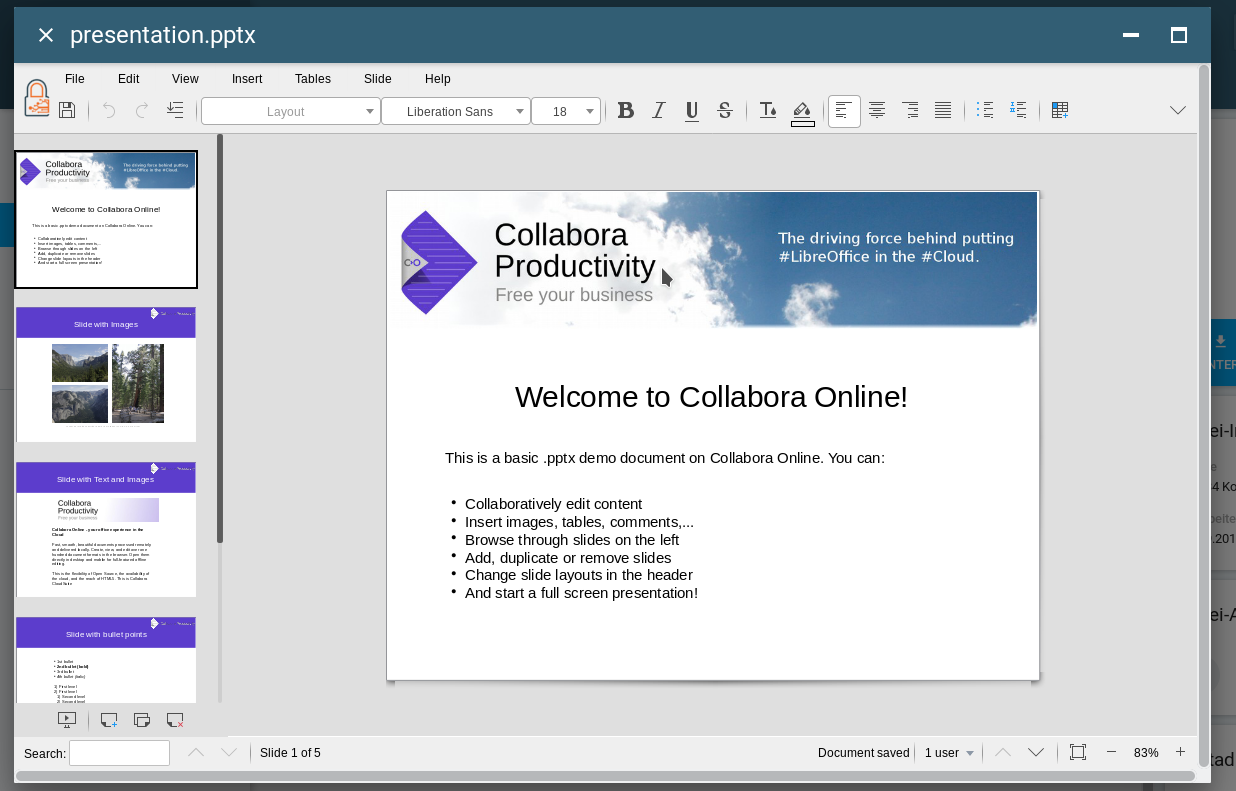Open the Layout dropdown
Viewport: 1236px width, 791px height.
[x=291, y=111]
